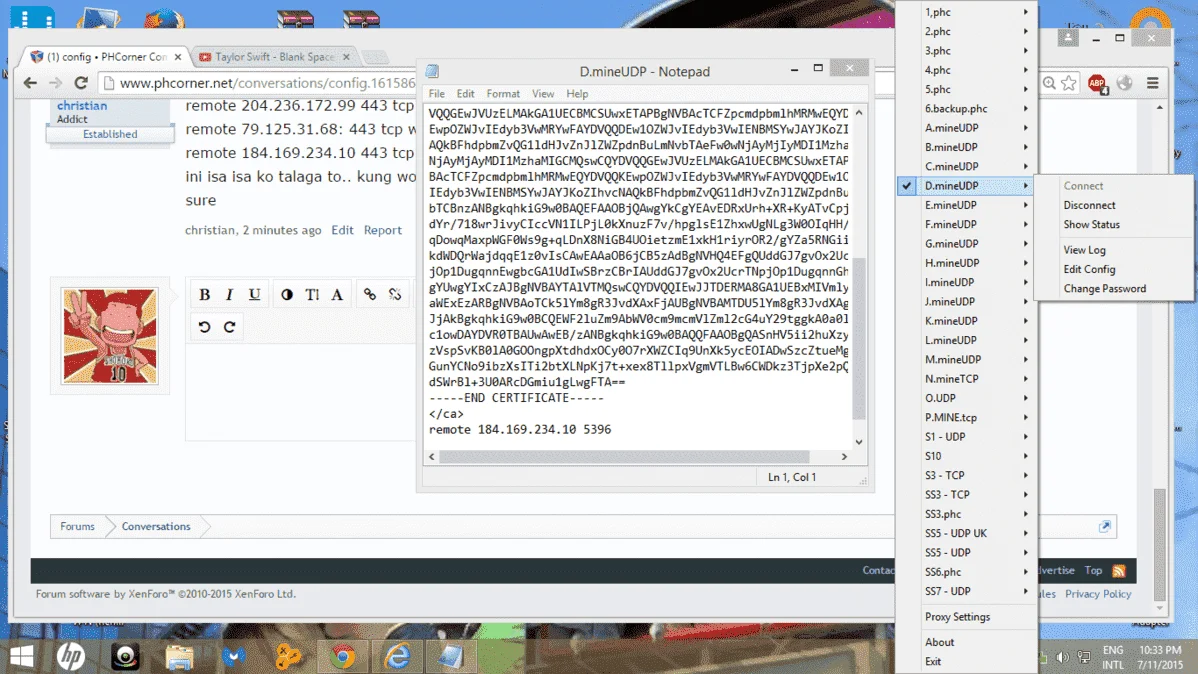1198x674 pixels.
Task: Toggle underline in the forum editor
Action: click(x=254, y=294)
